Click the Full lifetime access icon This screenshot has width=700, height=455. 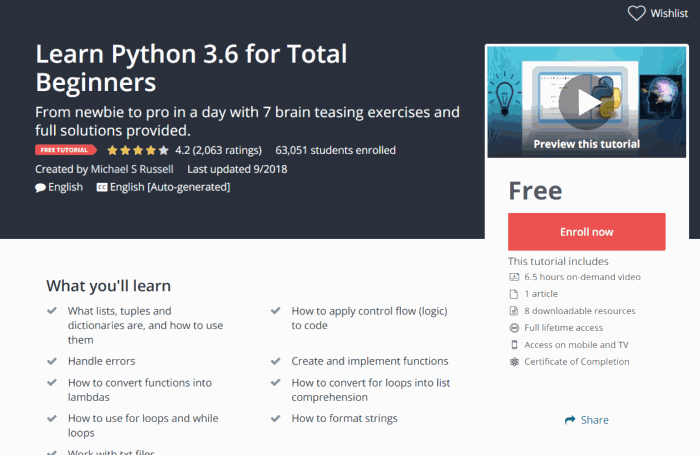click(514, 328)
